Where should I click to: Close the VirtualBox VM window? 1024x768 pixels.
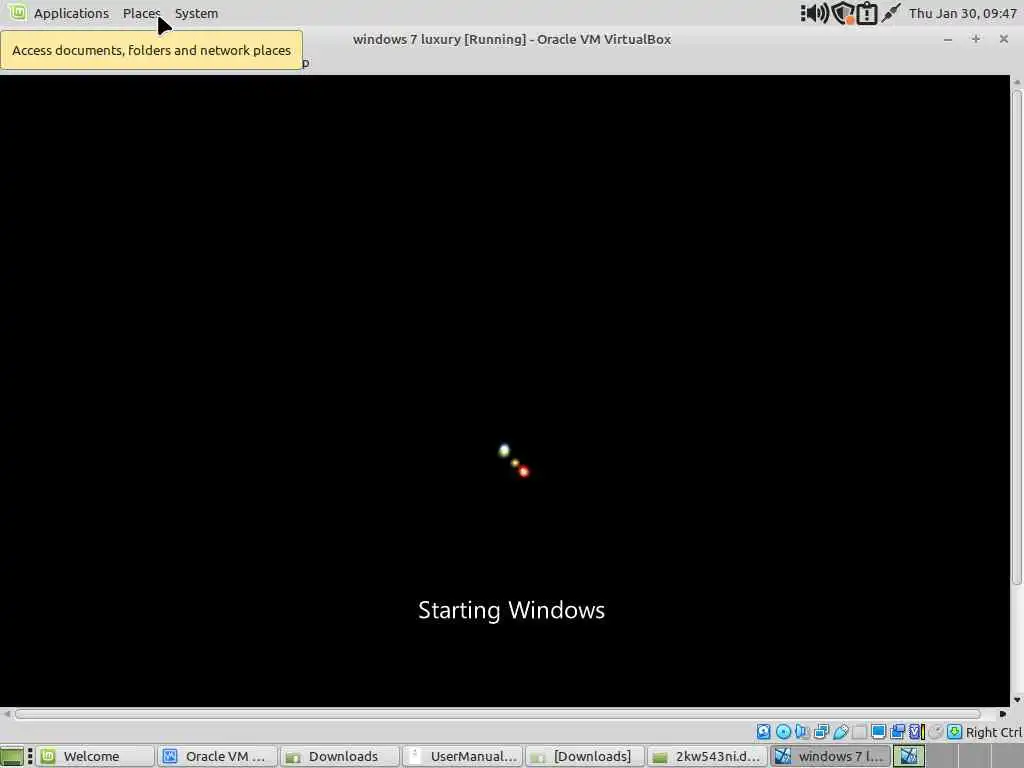click(1004, 39)
